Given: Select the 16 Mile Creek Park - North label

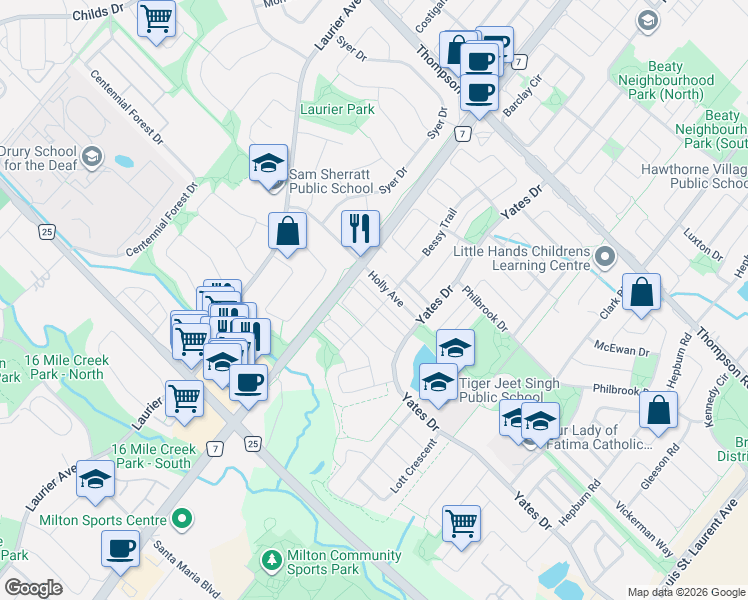Looking at the screenshot, I should (67, 367).
